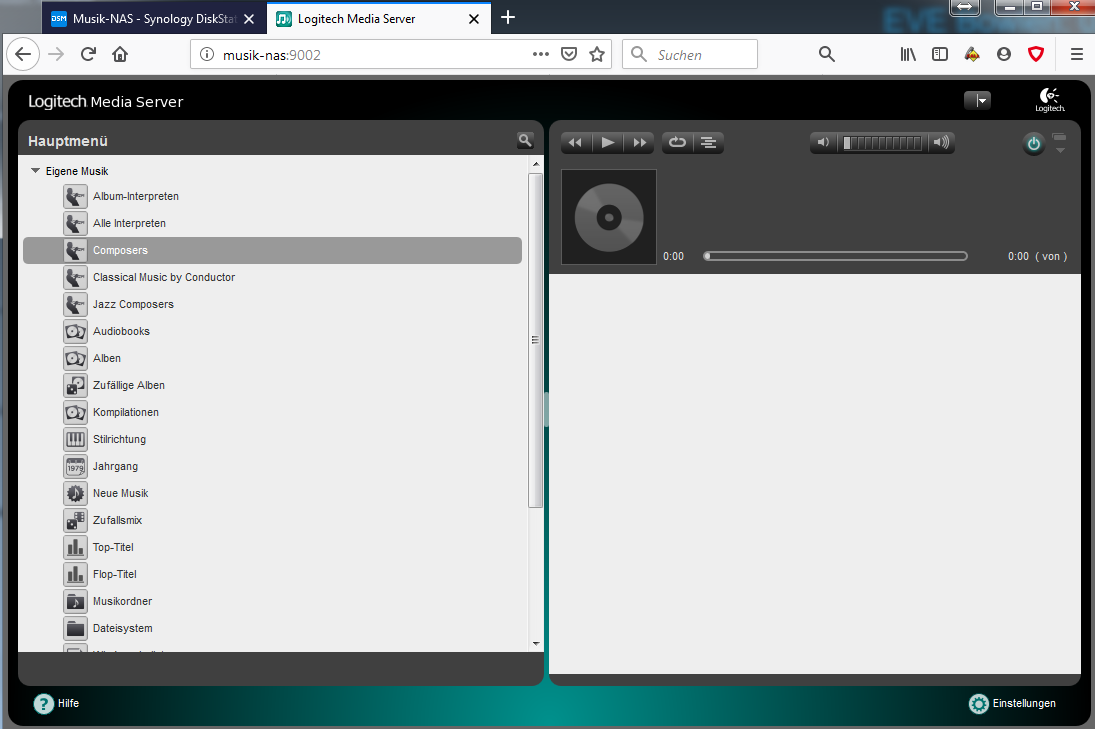Image resolution: width=1095 pixels, height=729 pixels.
Task: Open the Album-Interpreten icon
Action: [x=75, y=196]
